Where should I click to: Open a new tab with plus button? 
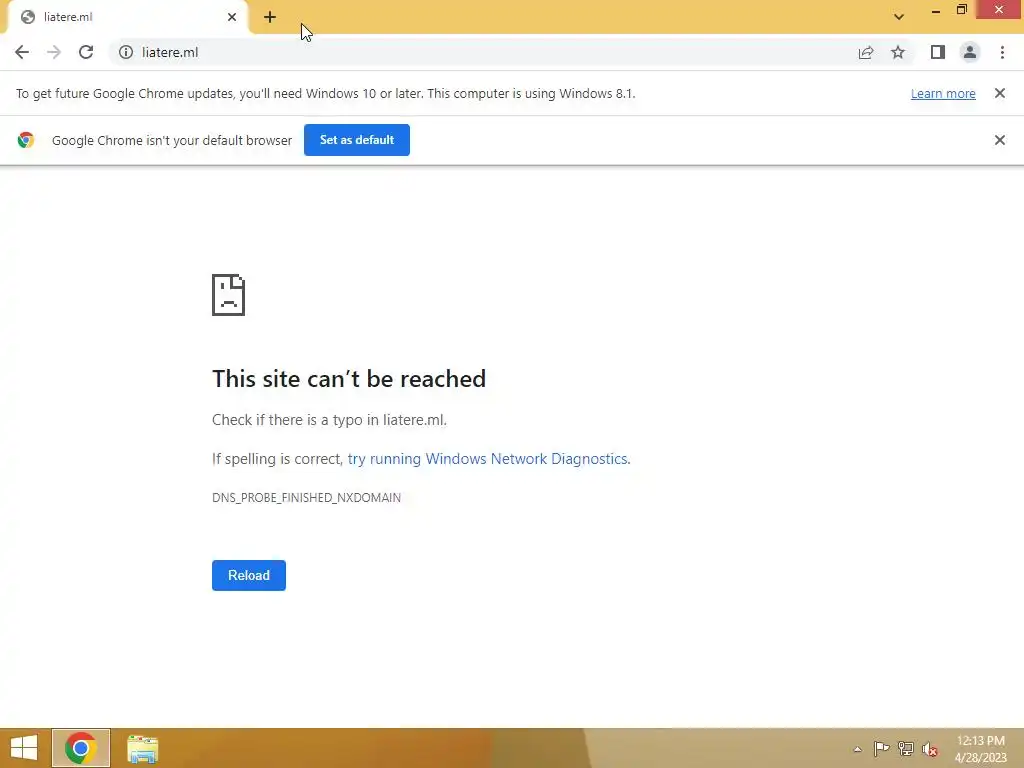coord(270,17)
